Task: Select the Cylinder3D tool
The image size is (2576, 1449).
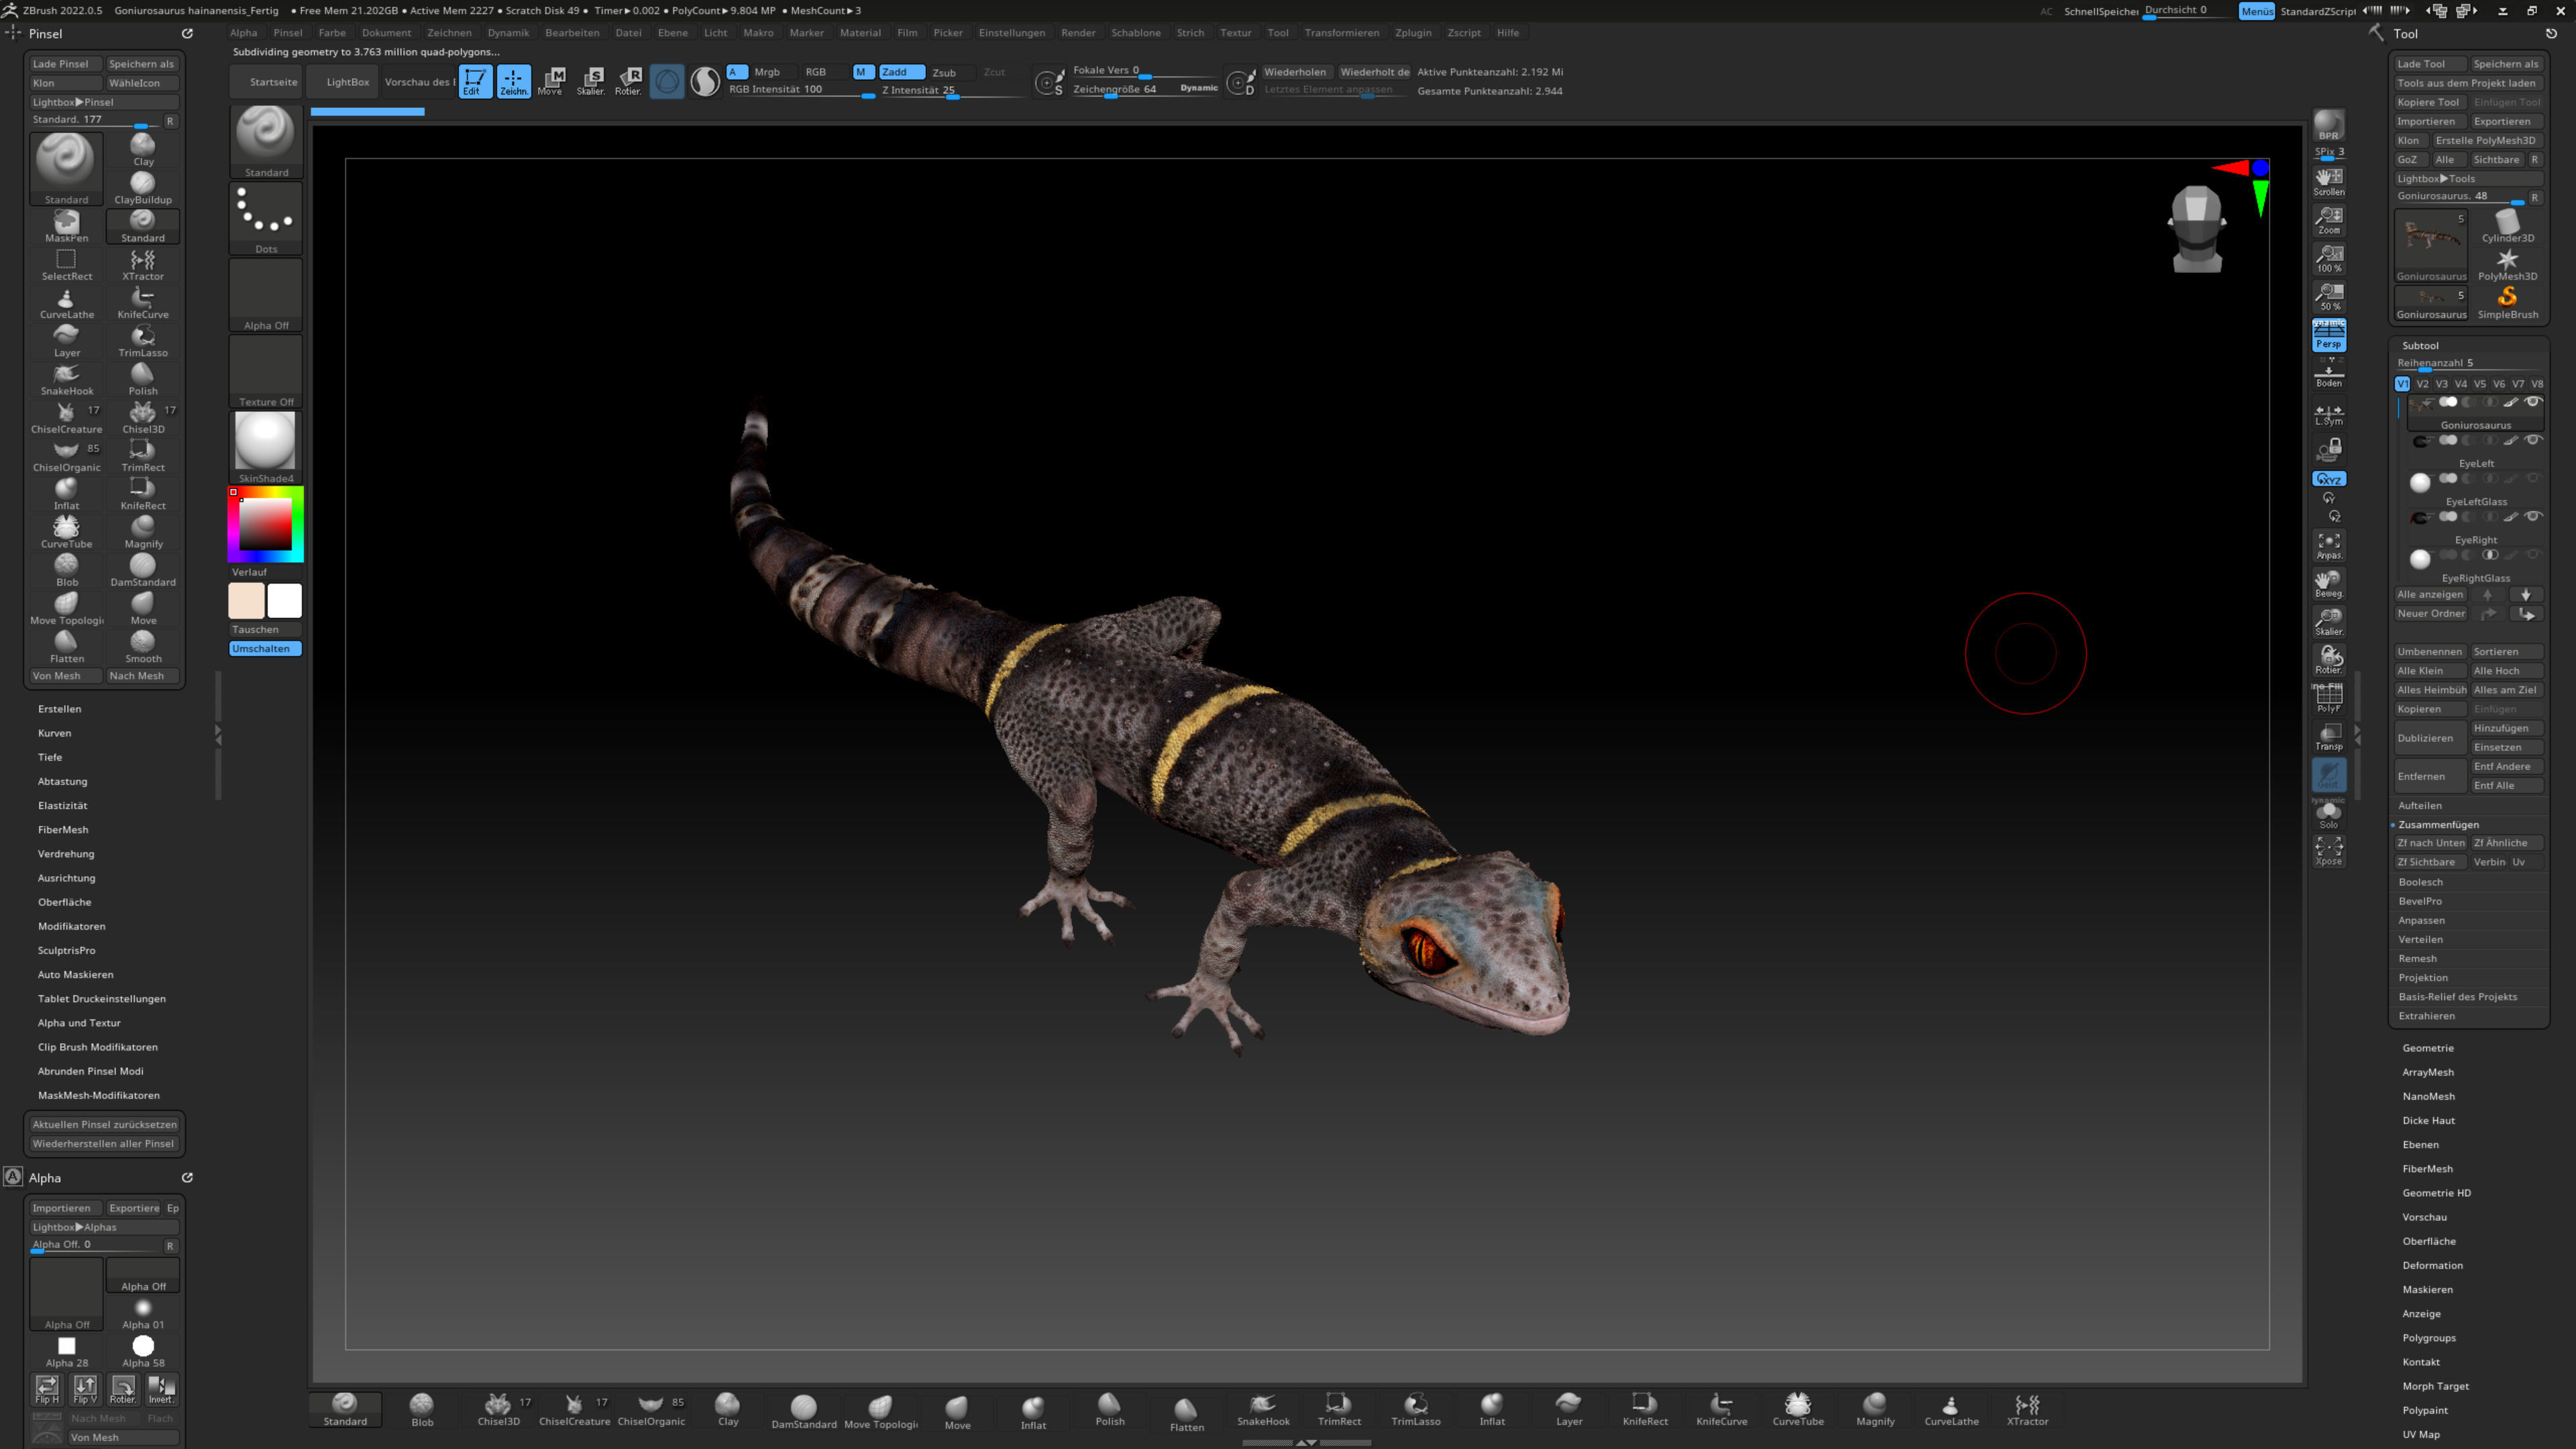Action: point(2507,226)
